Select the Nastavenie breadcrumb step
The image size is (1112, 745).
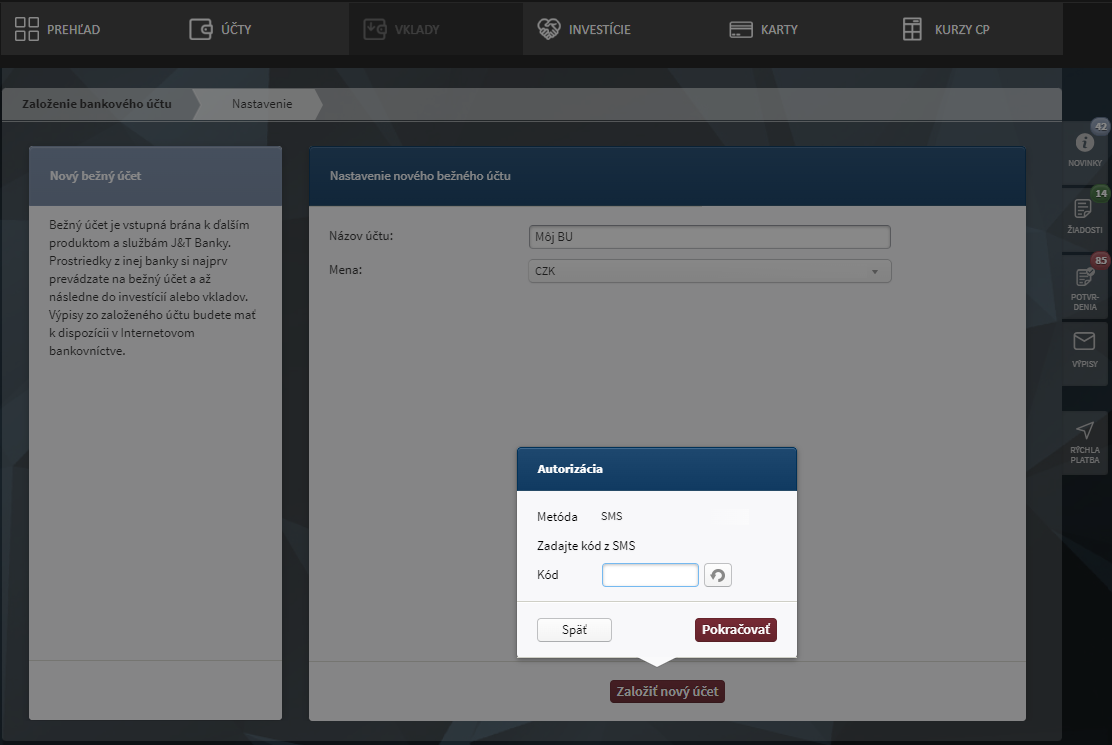(262, 104)
